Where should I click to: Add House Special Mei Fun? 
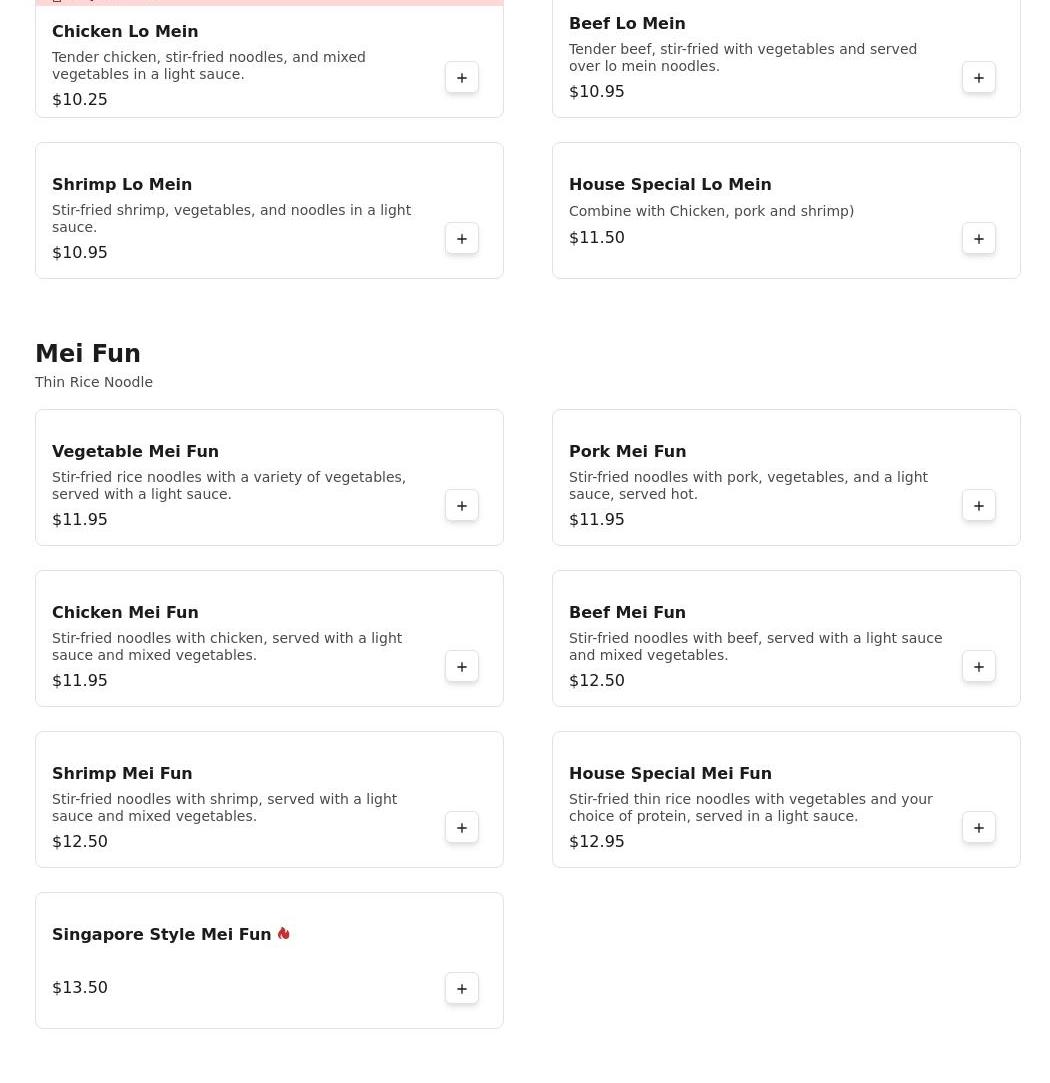tap(978, 828)
